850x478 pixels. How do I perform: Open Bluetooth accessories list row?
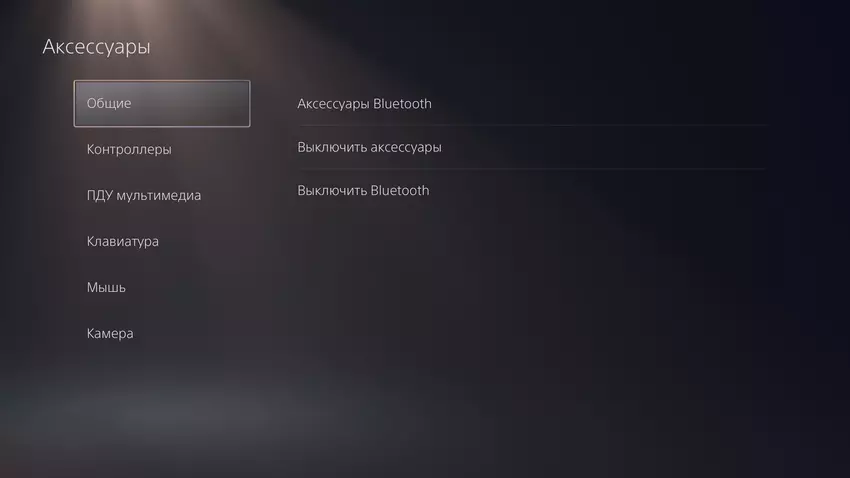click(531, 104)
